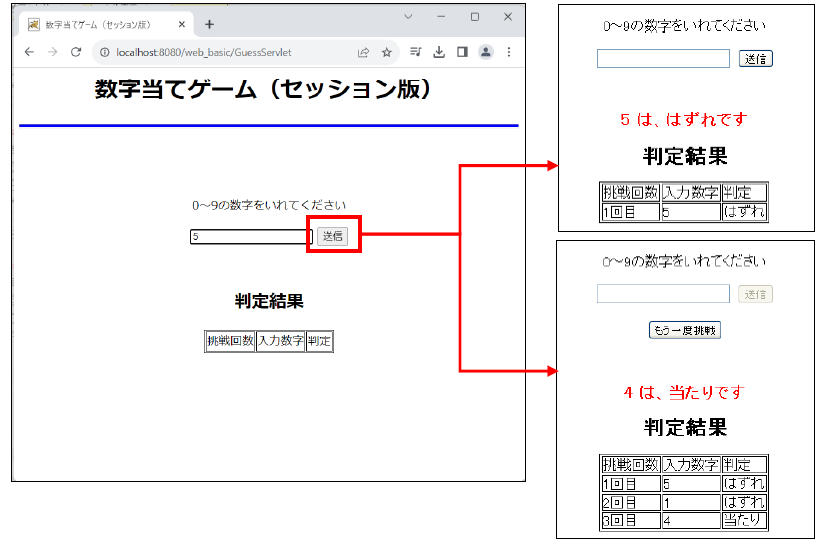Screen dimensions: 818x541
Task: Open the downloads icon in toolbar
Action: (x=438, y=52)
